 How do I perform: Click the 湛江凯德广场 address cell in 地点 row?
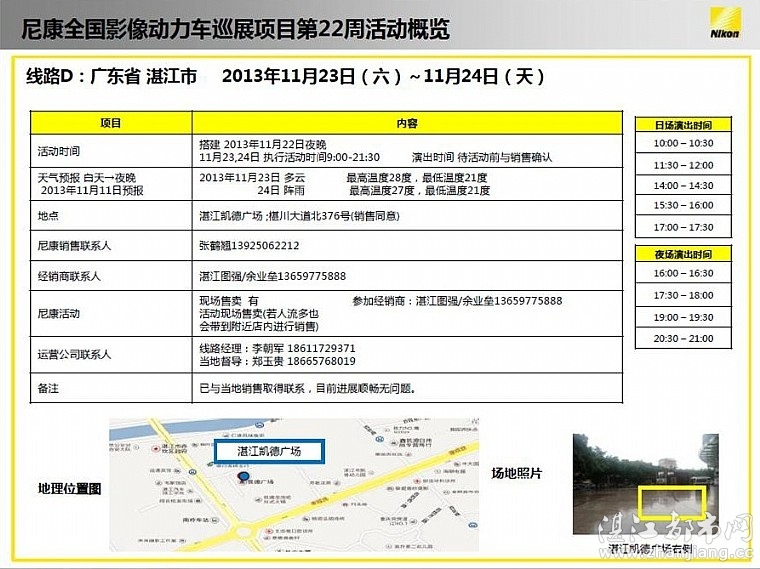(x=300, y=215)
